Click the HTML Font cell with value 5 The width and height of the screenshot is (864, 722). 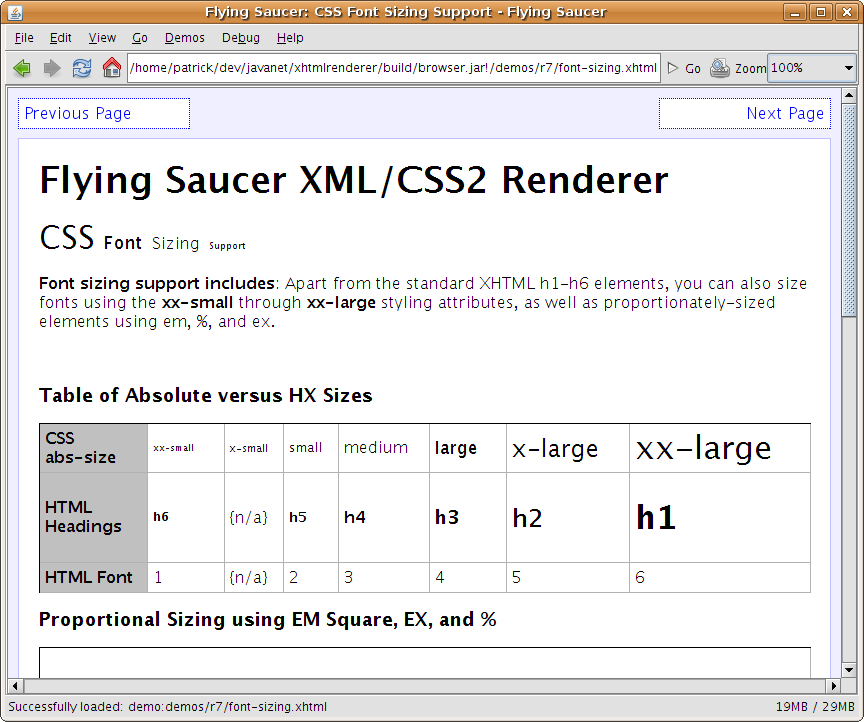pos(568,578)
